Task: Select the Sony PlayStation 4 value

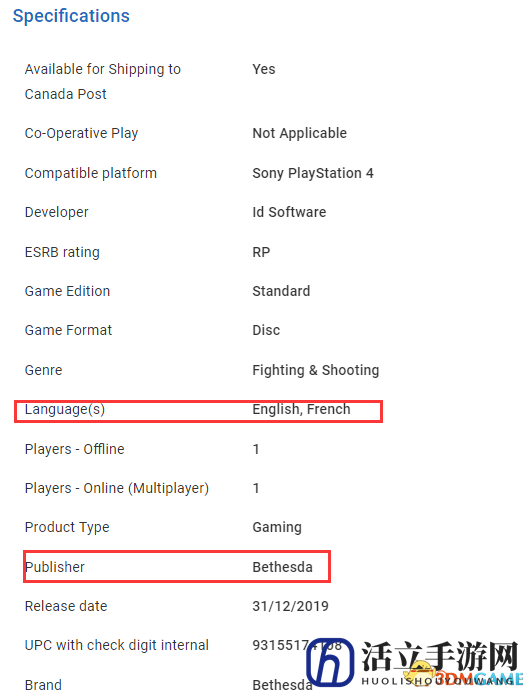Action: tap(313, 173)
